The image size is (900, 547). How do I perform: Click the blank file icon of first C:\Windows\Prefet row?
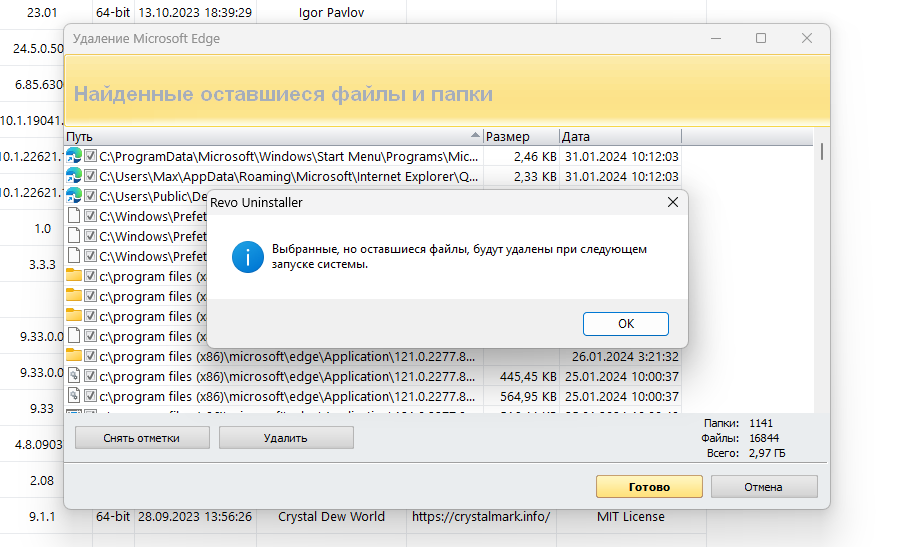73,216
